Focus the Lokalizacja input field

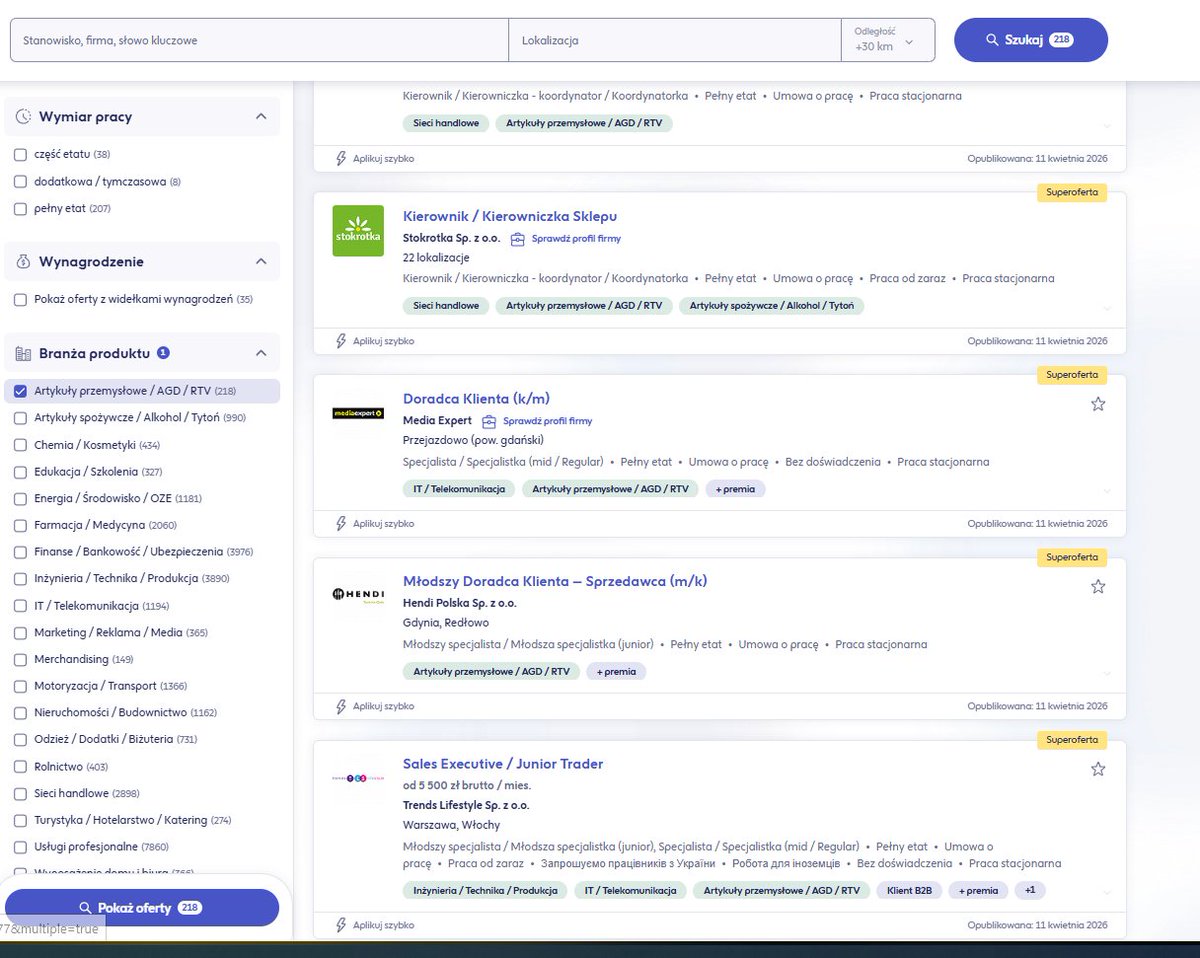pyautogui.click(x=675, y=41)
